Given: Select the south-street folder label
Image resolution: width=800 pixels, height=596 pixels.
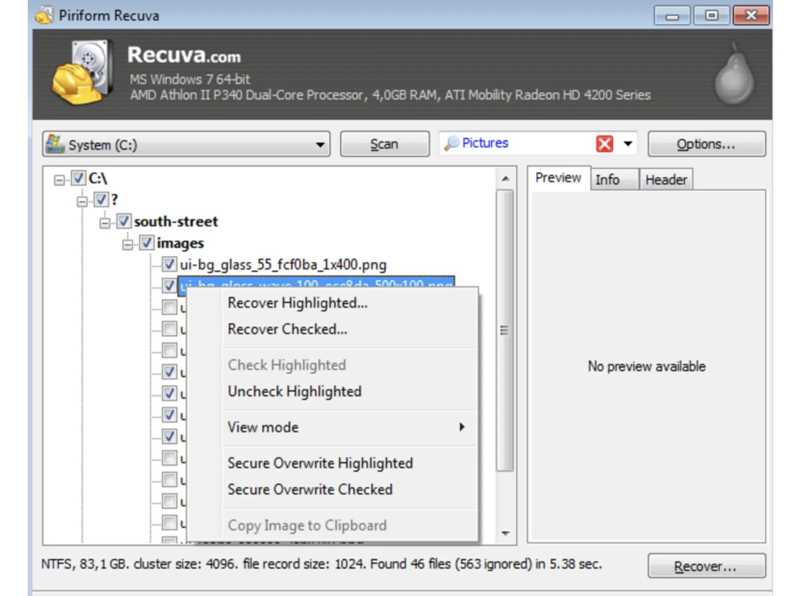Looking at the screenshot, I should 176,221.
